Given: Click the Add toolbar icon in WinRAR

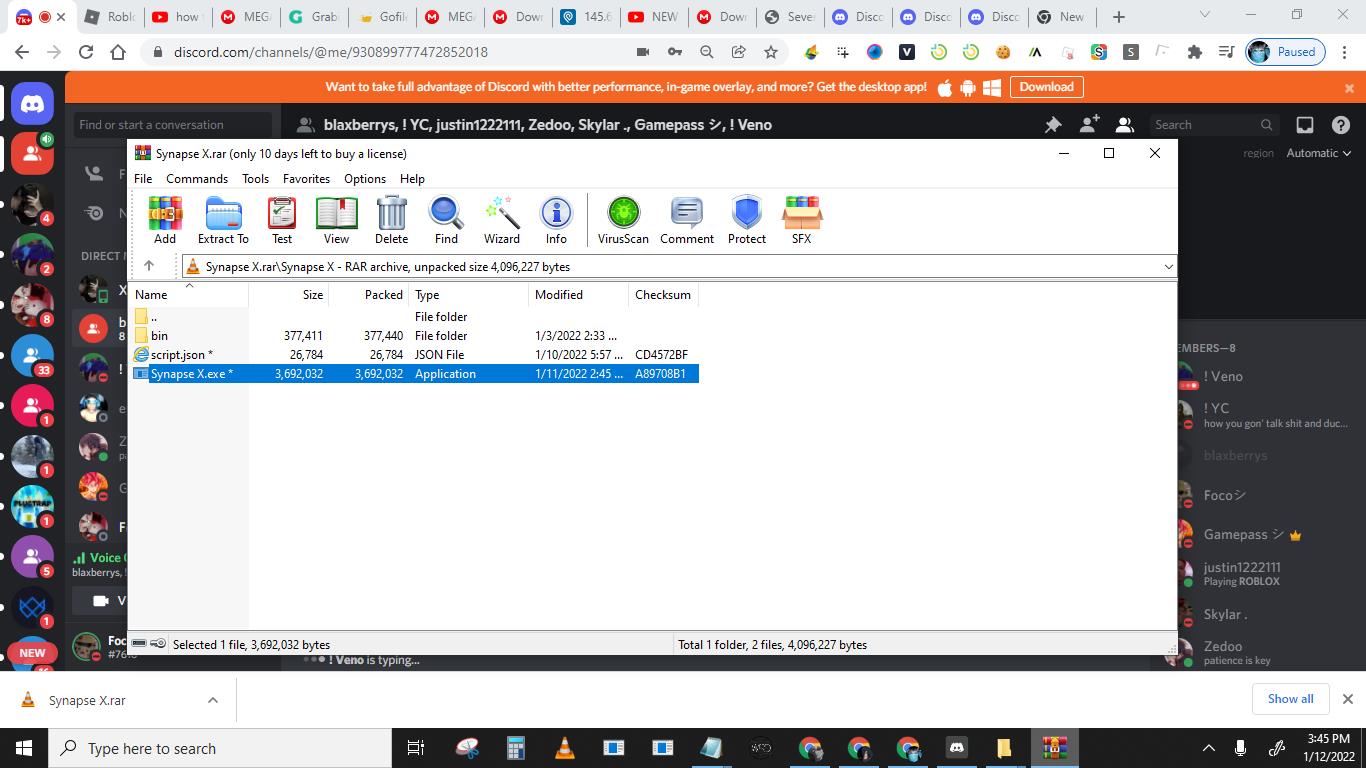Looking at the screenshot, I should pyautogui.click(x=165, y=220).
